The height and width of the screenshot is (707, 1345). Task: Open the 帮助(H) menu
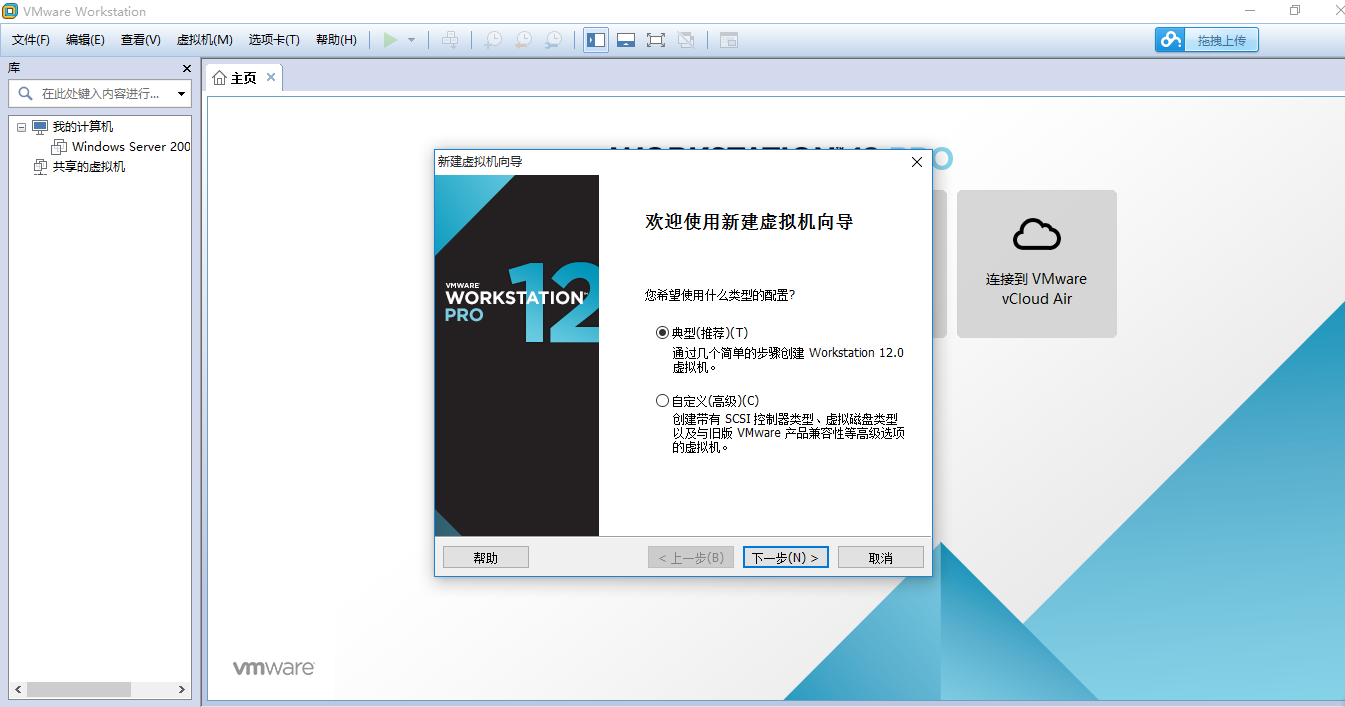[336, 40]
